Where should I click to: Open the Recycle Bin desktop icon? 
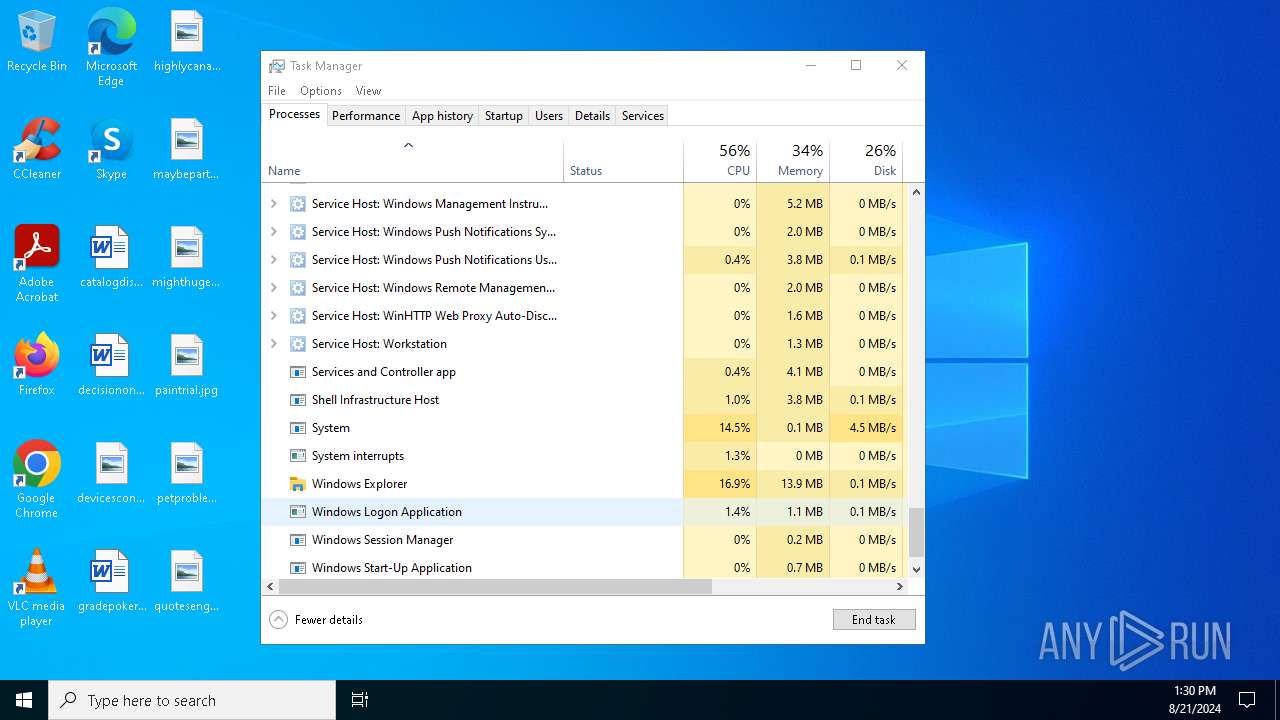(37, 41)
